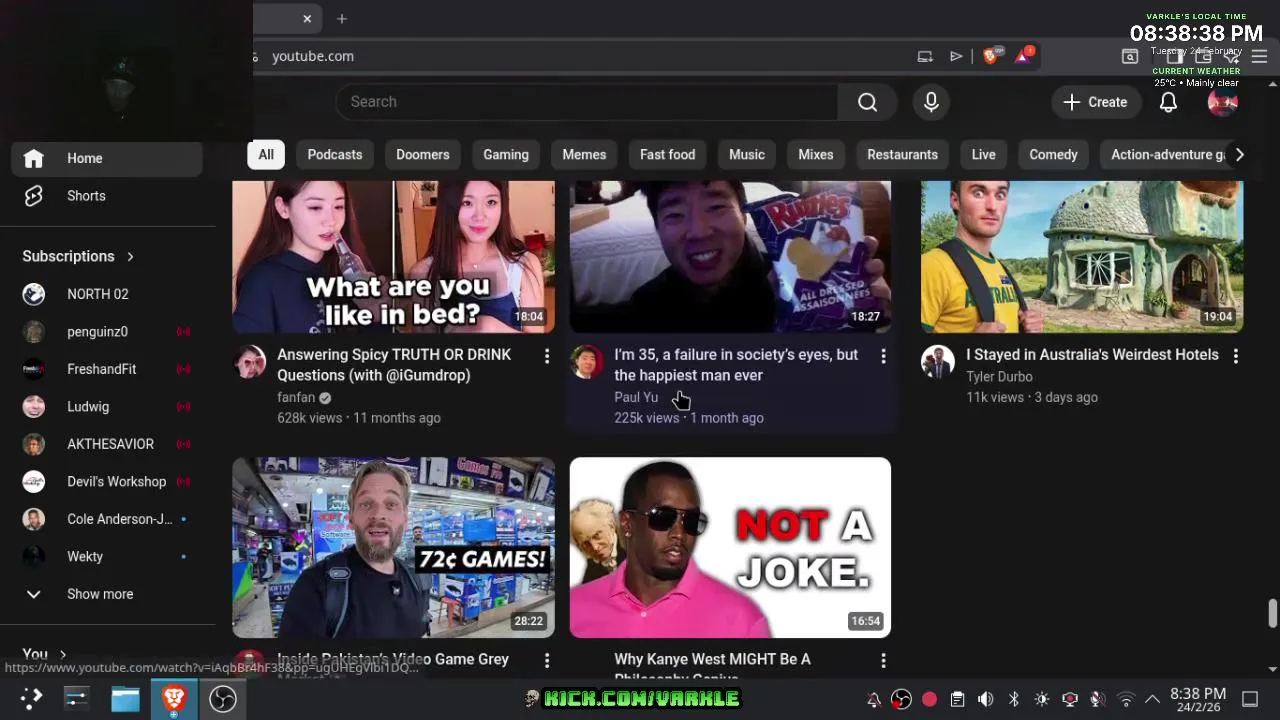Open Brave browser in taskbar
The width and height of the screenshot is (1280, 720).
point(174,698)
